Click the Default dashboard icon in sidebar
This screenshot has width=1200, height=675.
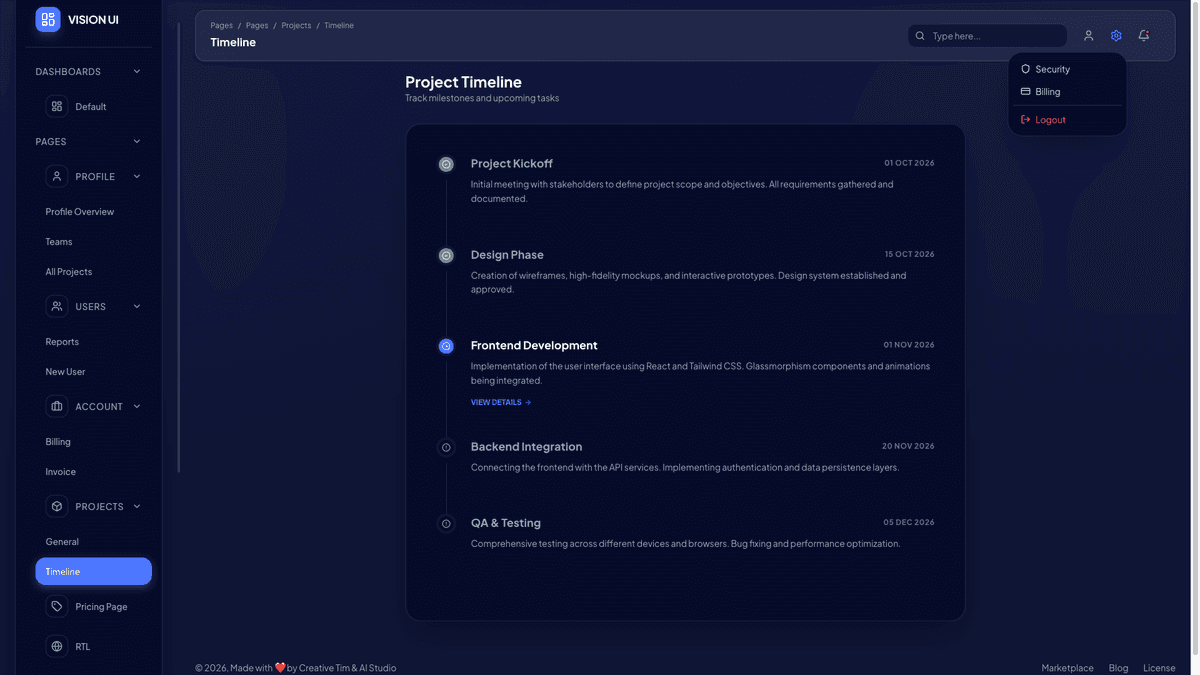57,105
